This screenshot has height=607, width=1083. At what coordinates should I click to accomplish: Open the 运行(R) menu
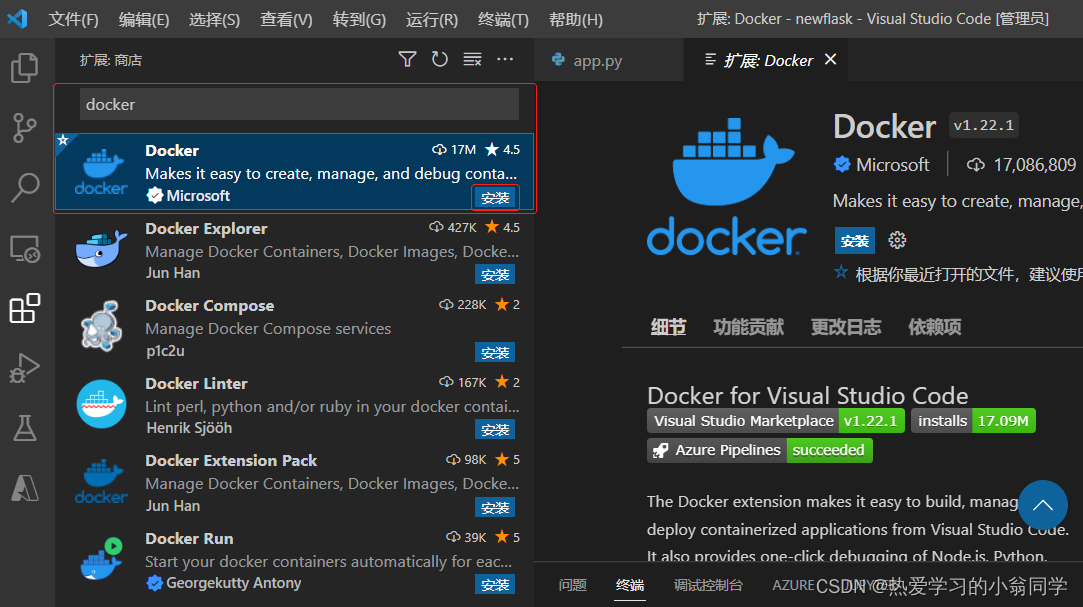pos(432,19)
